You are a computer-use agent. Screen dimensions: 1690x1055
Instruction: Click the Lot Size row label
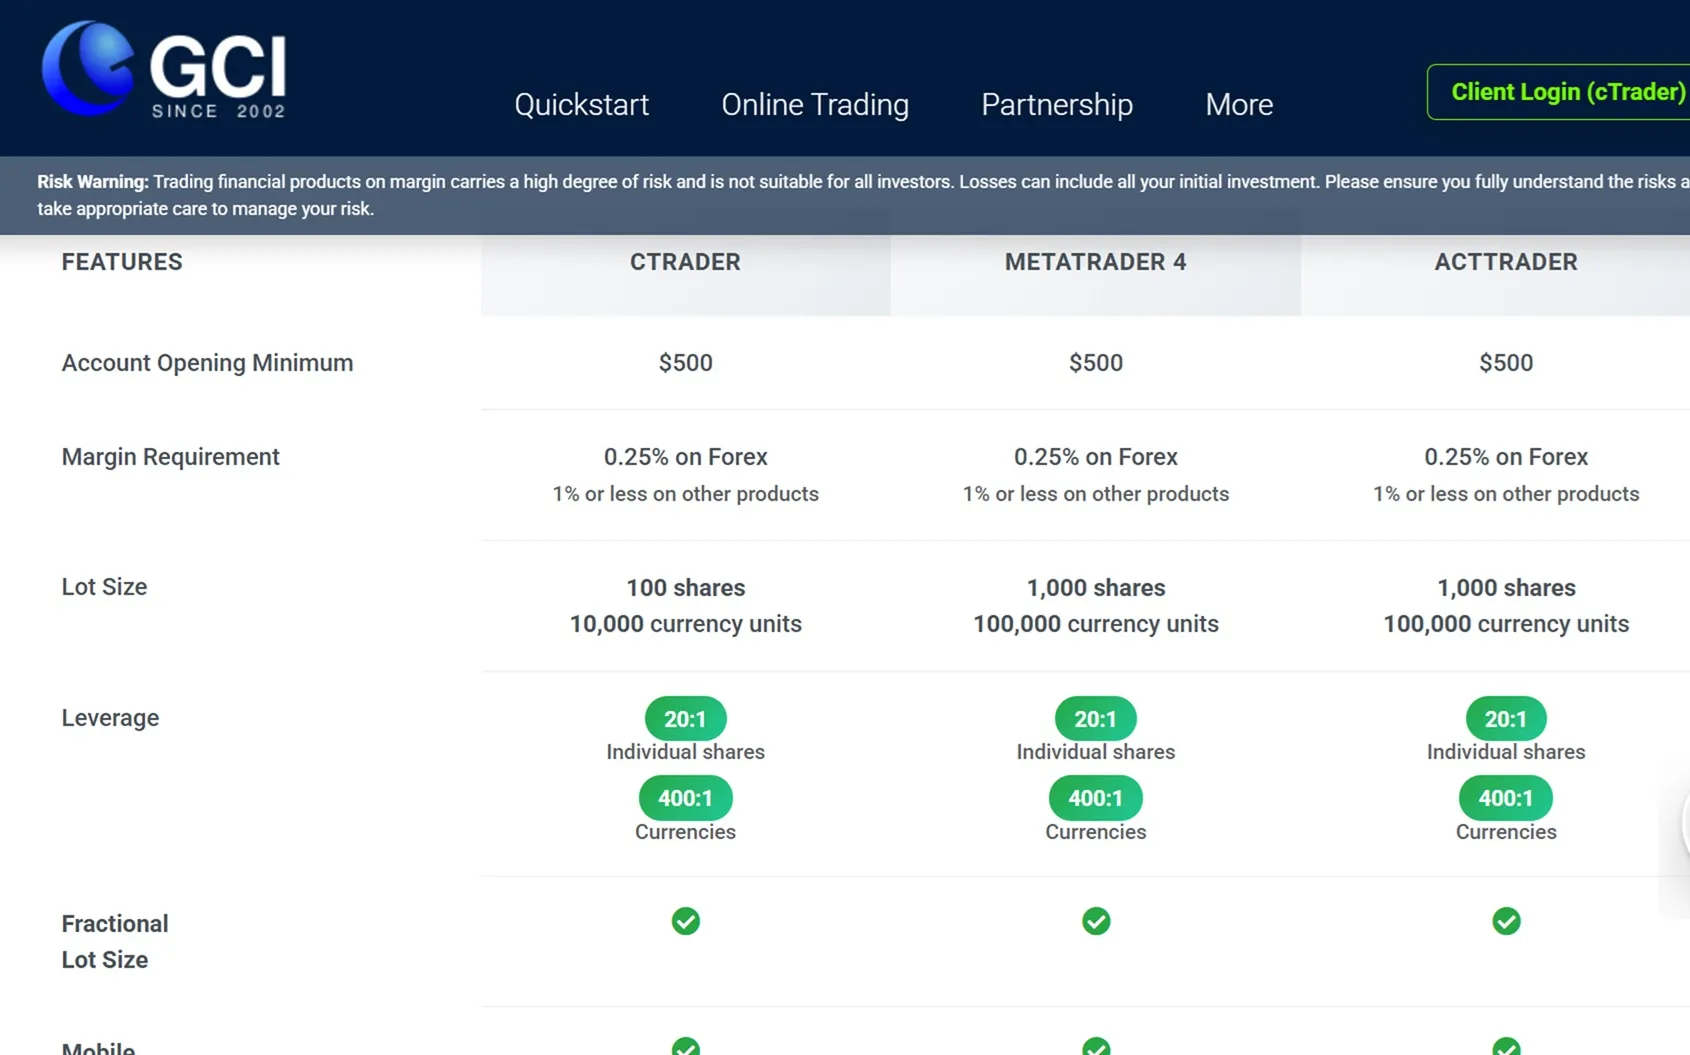pyautogui.click(x=104, y=587)
